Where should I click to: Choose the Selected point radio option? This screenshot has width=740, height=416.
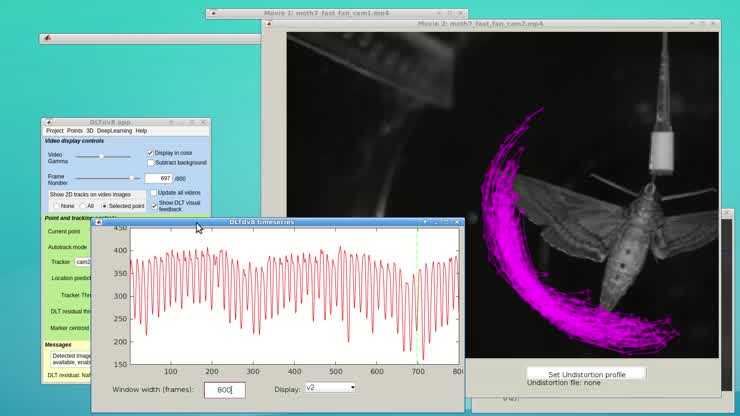[105, 206]
